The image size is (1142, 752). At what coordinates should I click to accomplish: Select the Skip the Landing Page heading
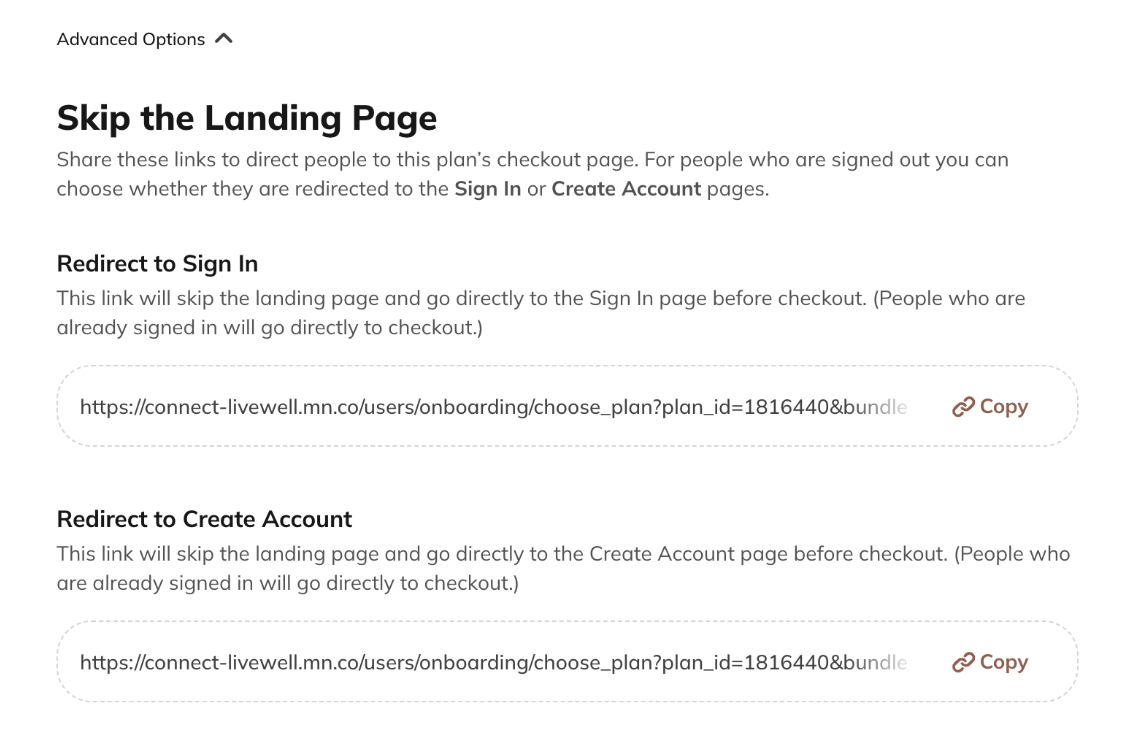(247, 117)
